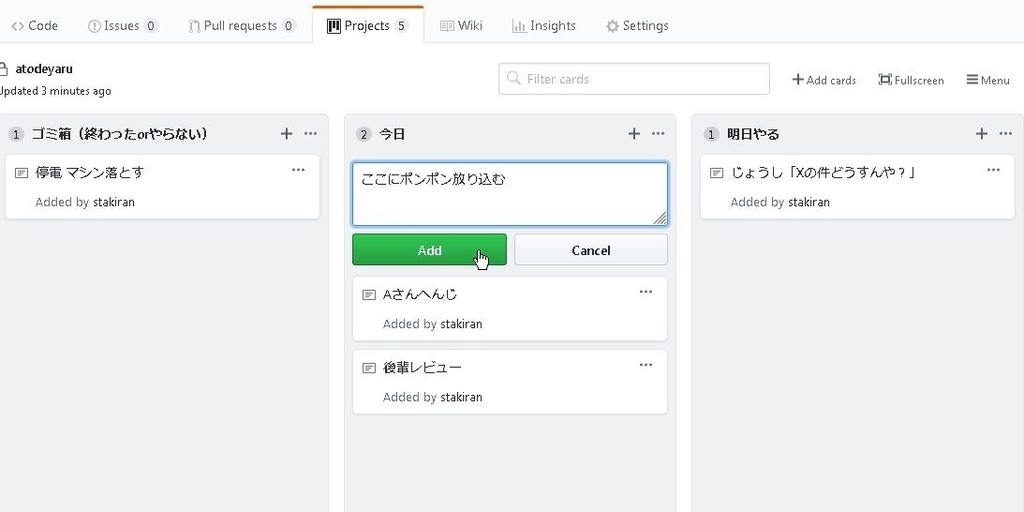
Task: Open stakiran link on 後輩レビュー card
Action: (x=461, y=397)
